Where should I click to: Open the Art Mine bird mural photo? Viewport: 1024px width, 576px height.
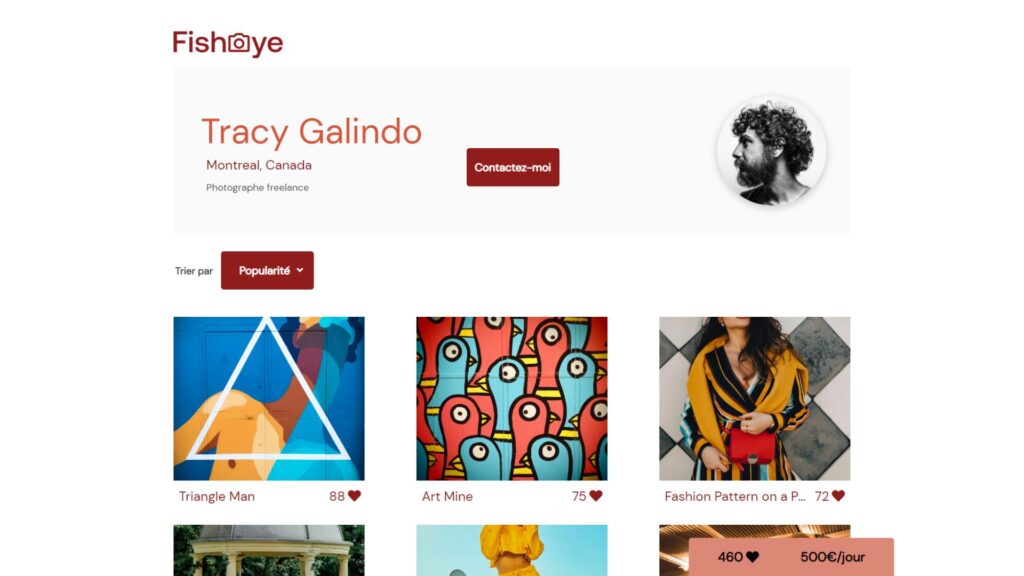tap(512, 398)
